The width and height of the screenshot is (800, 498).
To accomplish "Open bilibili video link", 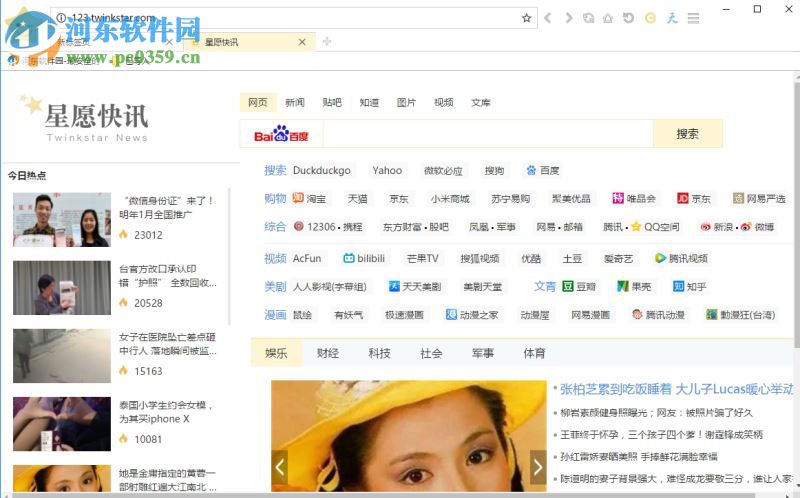I will 364,258.
